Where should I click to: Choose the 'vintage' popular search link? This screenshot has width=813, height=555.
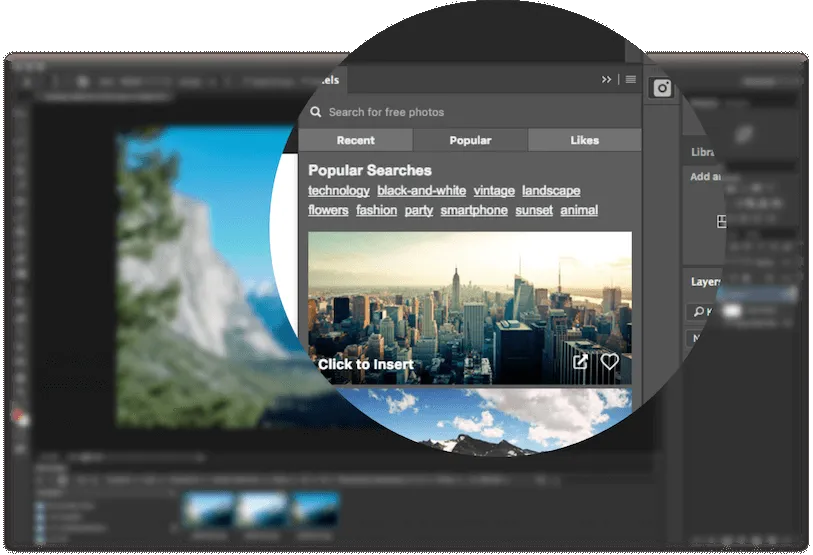pyautogui.click(x=494, y=191)
